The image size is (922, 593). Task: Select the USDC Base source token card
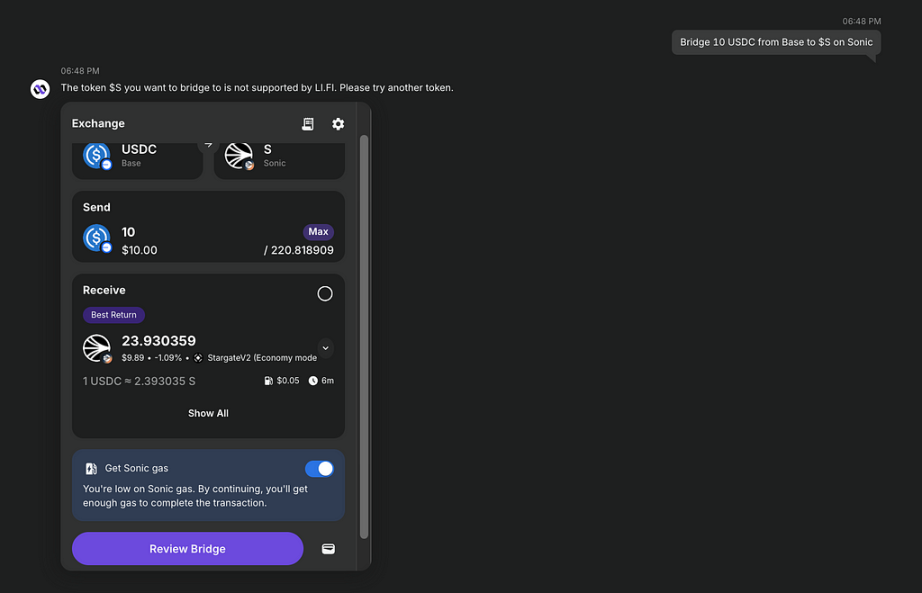138,160
